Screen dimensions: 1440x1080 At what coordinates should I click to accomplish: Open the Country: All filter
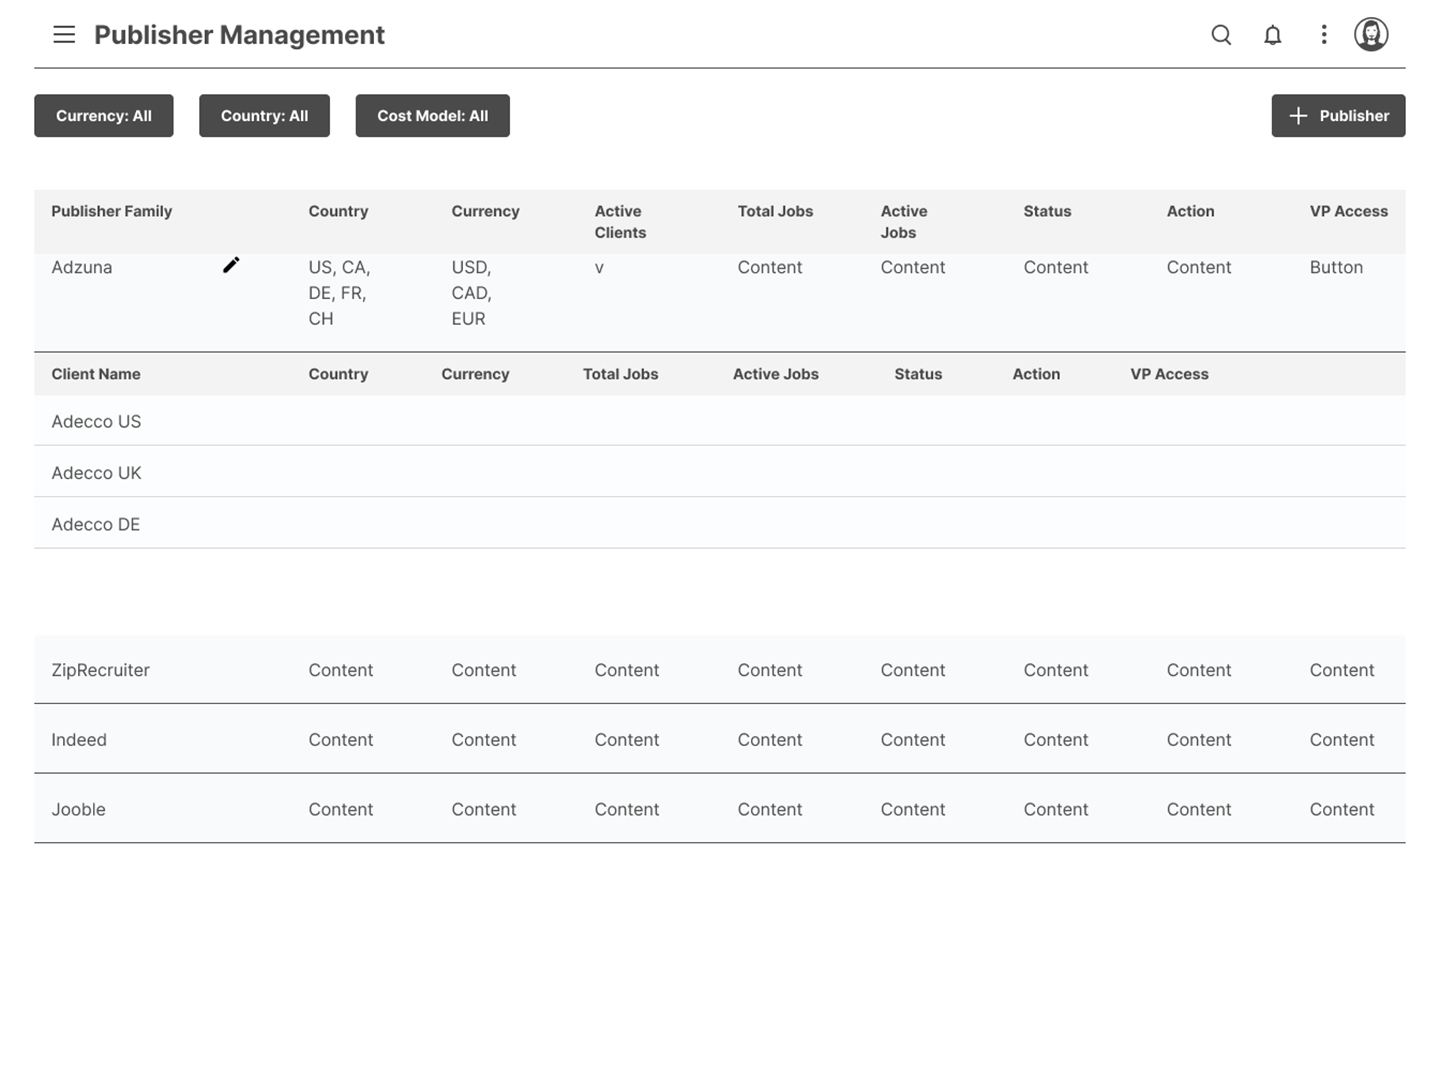[264, 116]
